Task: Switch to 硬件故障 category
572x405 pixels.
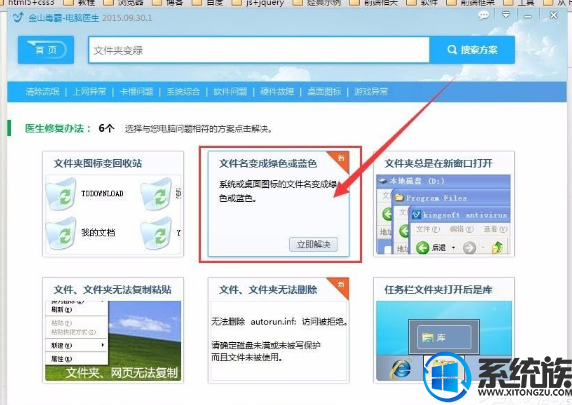Action: [277, 92]
